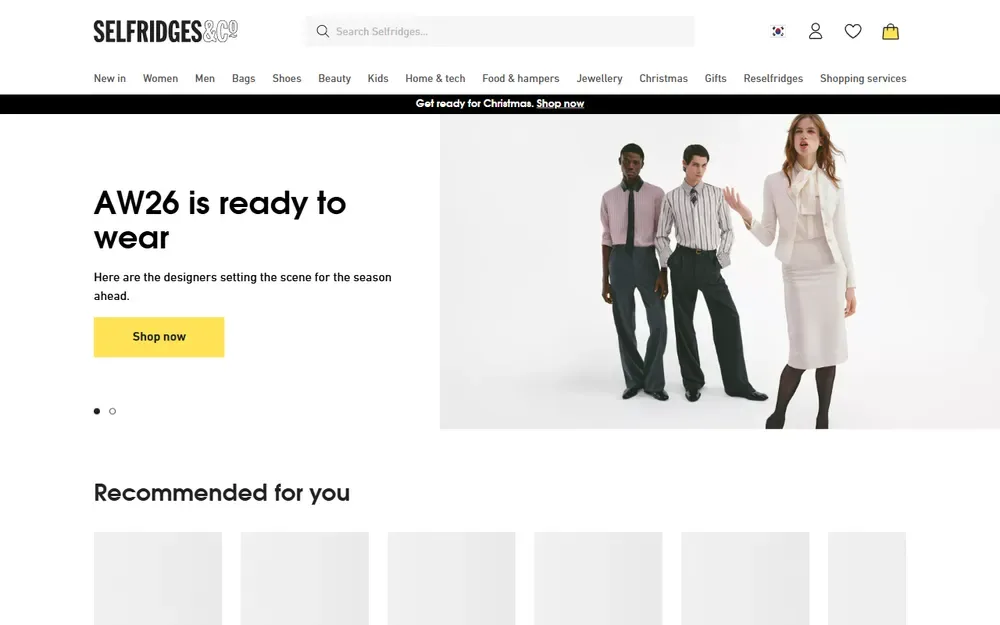Open the Shopping services menu
The width and height of the screenshot is (1000, 625).
(863, 78)
